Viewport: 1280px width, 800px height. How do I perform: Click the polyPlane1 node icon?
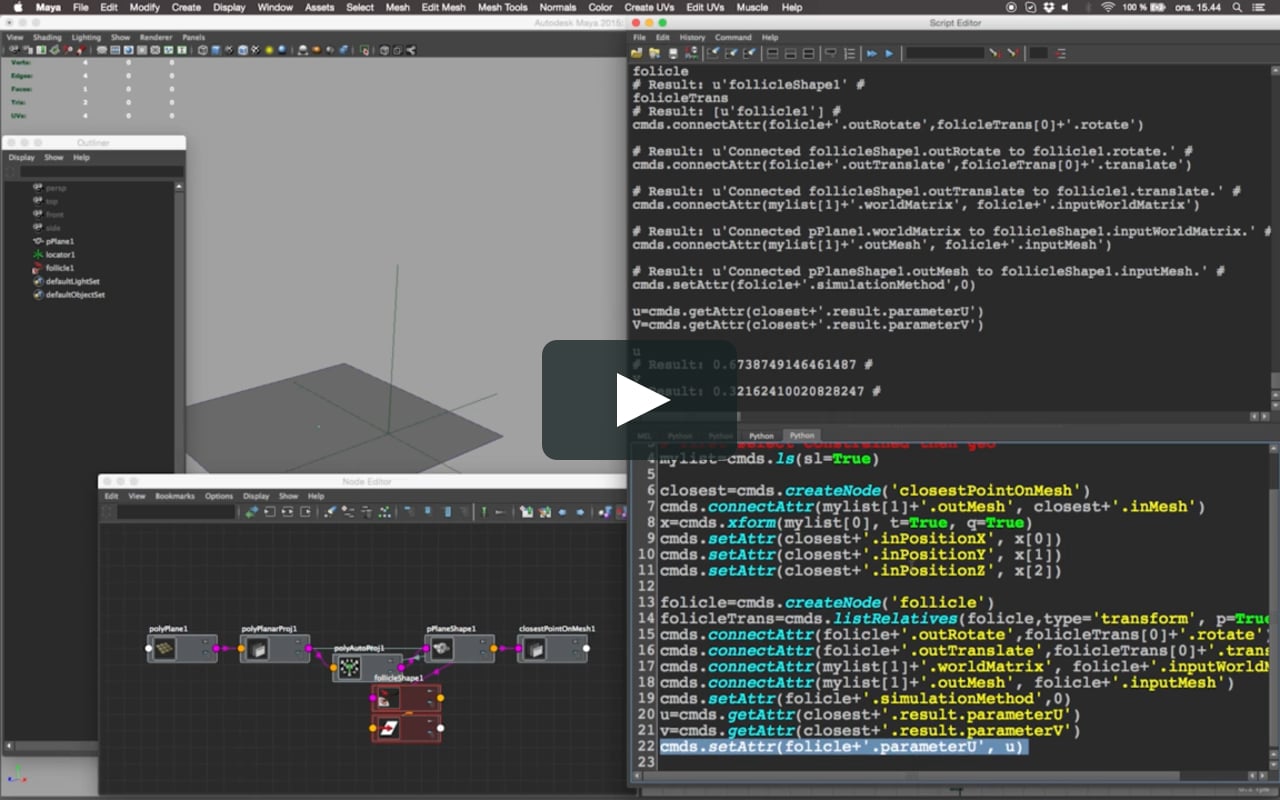pyautogui.click(x=164, y=649)
